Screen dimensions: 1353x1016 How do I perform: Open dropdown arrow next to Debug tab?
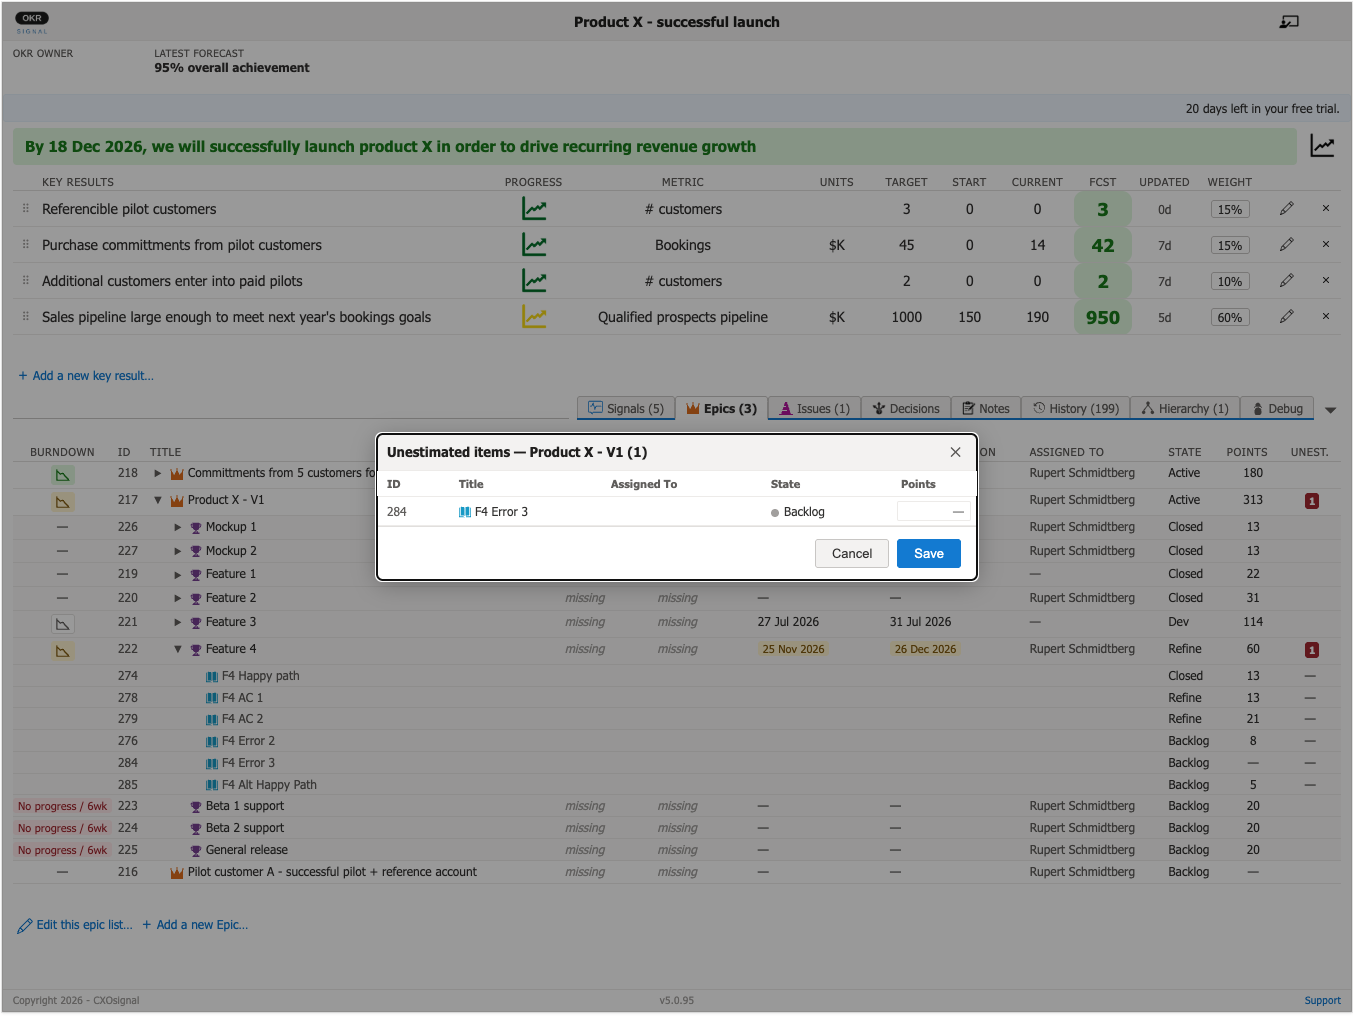click(1330, 410)
